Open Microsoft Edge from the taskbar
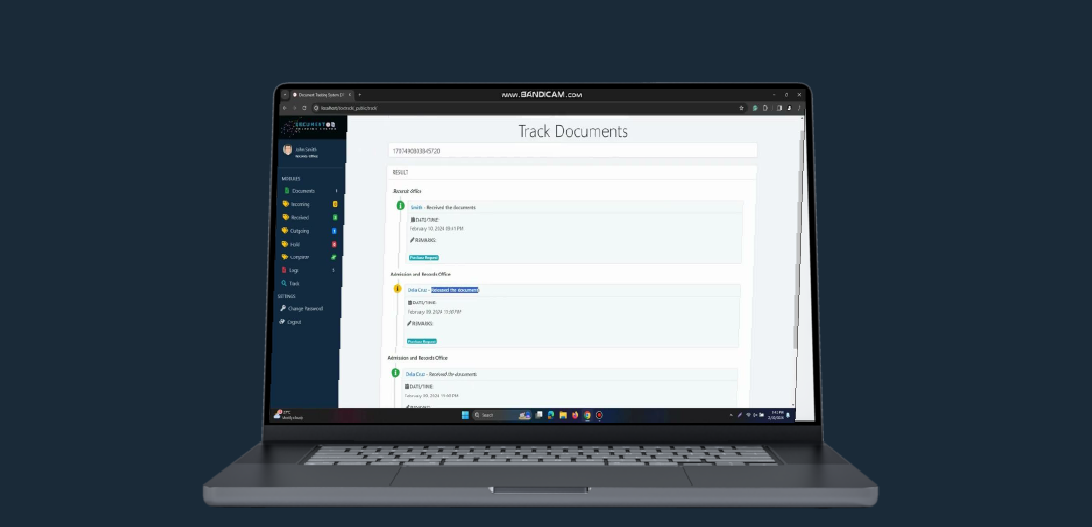This screenshot has height=527, width=1092. 551,415
